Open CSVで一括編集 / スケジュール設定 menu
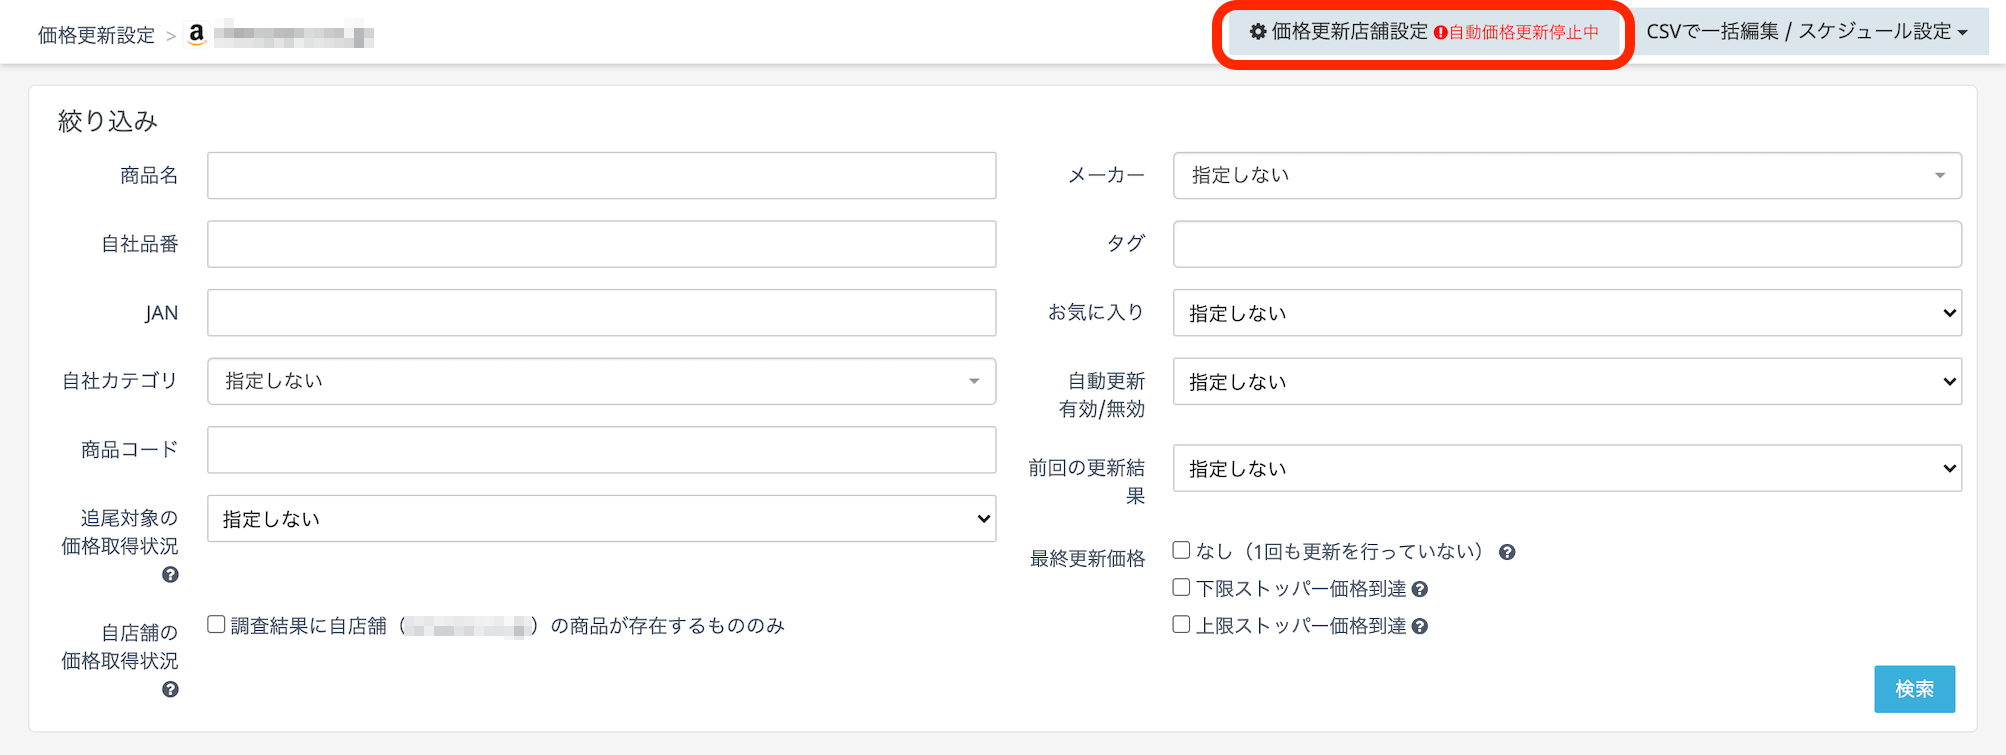The image size is (2006, 755). point(1806,32)
